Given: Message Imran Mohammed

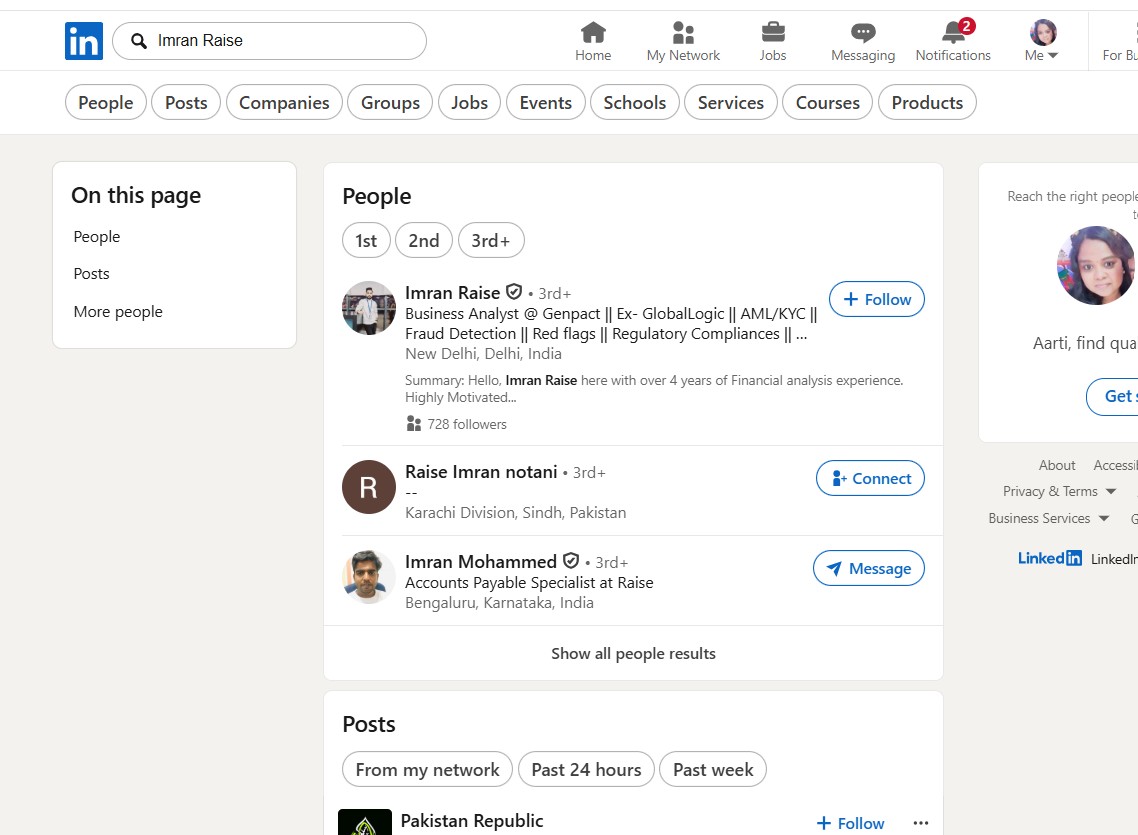Looking at the screenshot, I should [868, 568].
